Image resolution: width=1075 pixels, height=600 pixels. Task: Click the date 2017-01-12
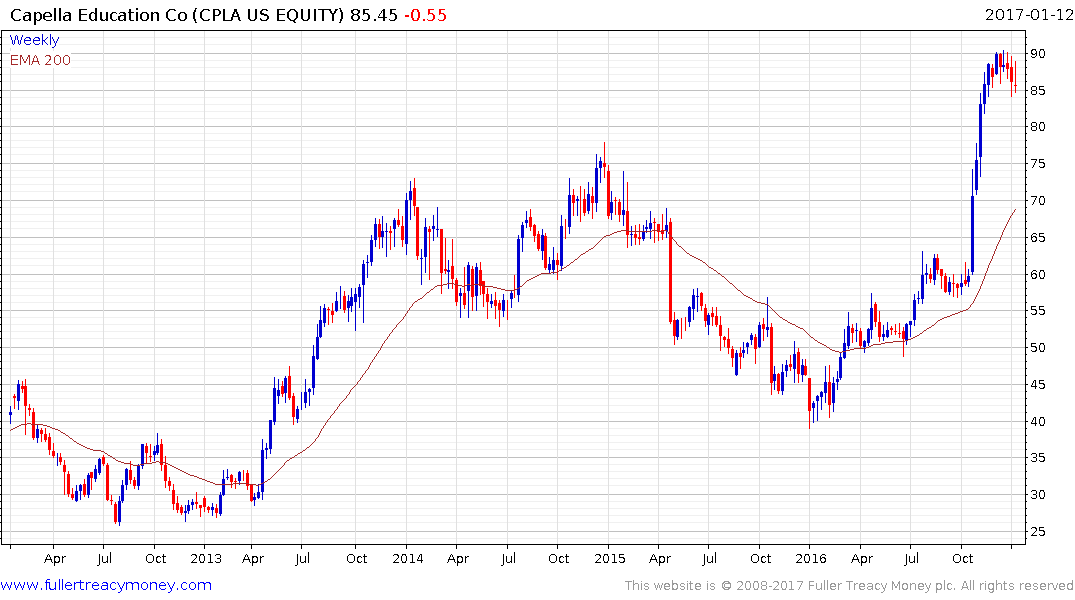coord(1029,14)
